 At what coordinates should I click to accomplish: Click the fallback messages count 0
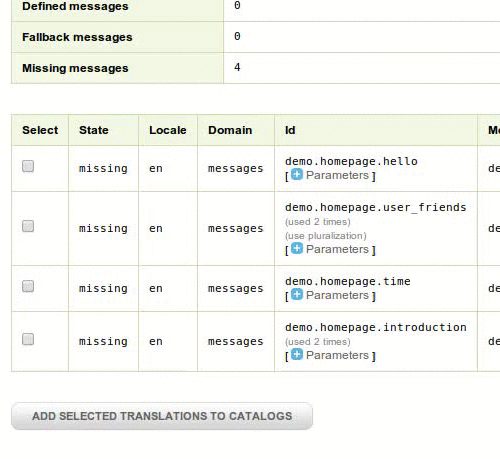(237, 36)
